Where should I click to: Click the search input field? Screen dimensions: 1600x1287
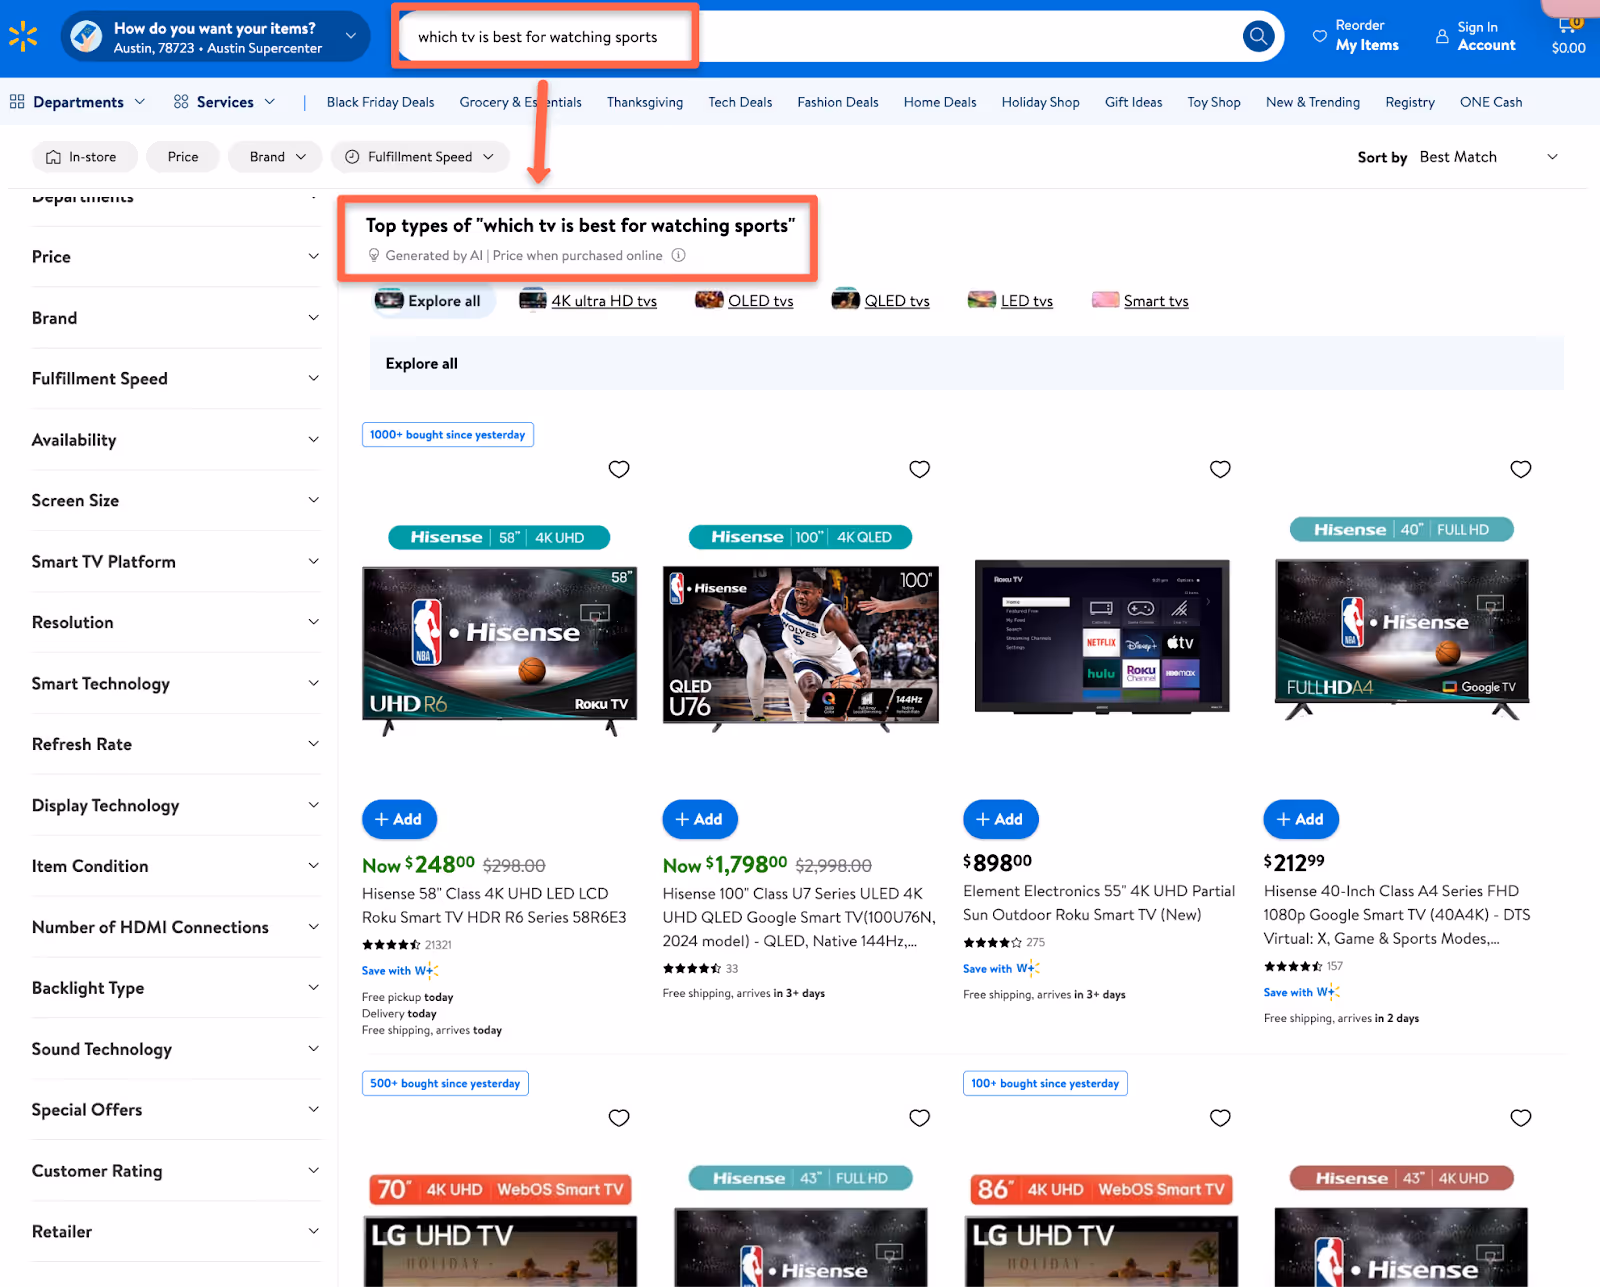[x=820, y=37]
